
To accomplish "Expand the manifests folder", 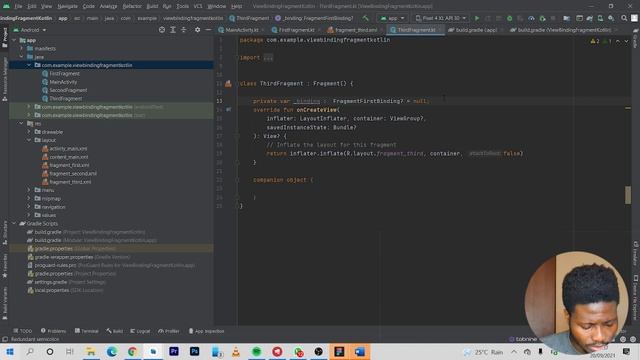I will point(22,49).
